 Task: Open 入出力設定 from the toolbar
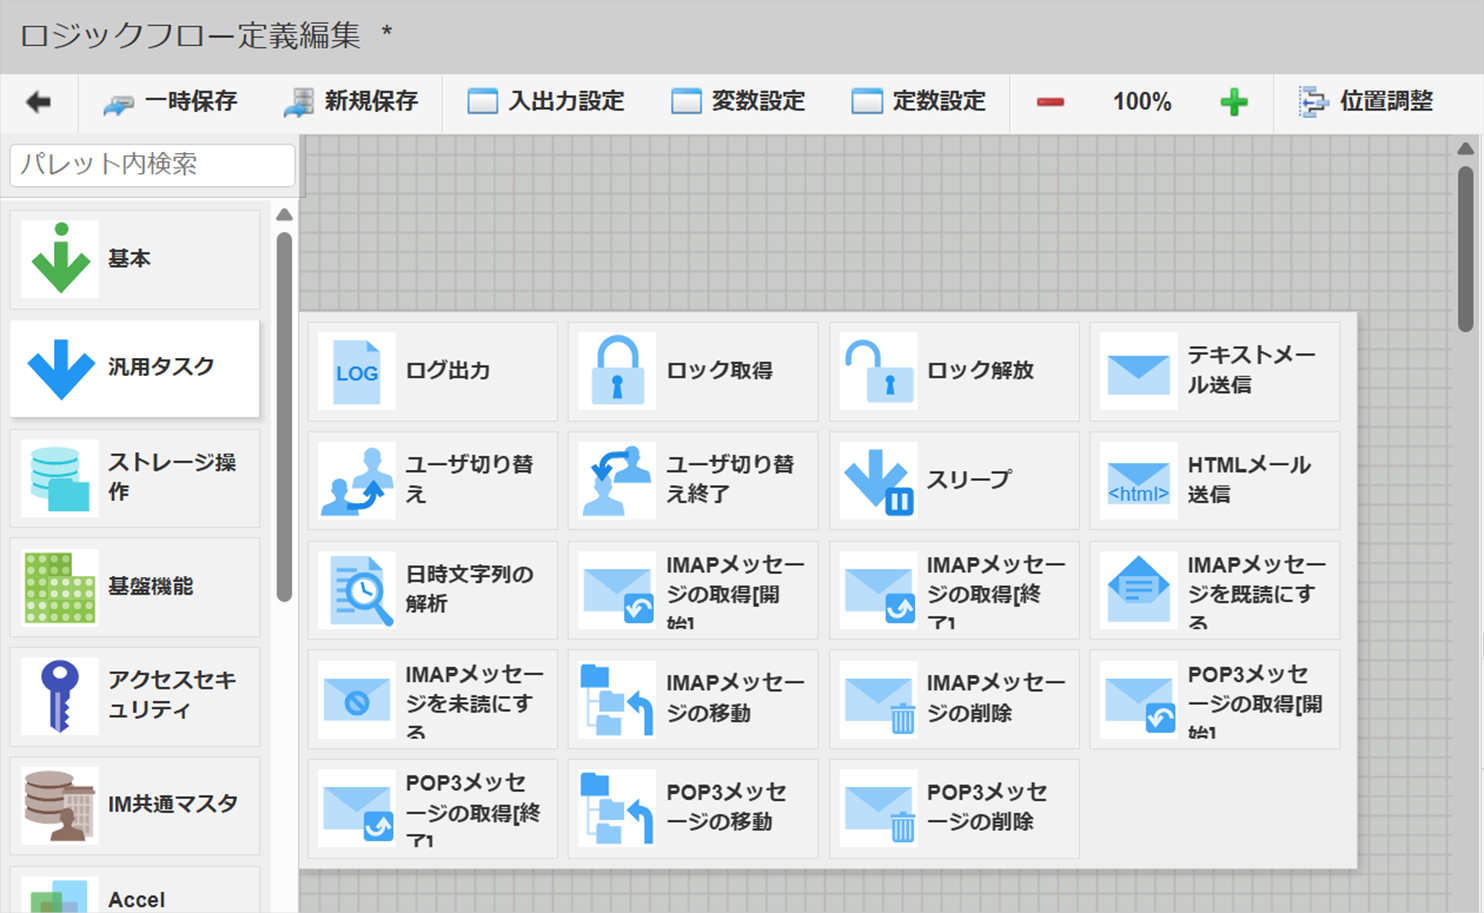(546, 102)
